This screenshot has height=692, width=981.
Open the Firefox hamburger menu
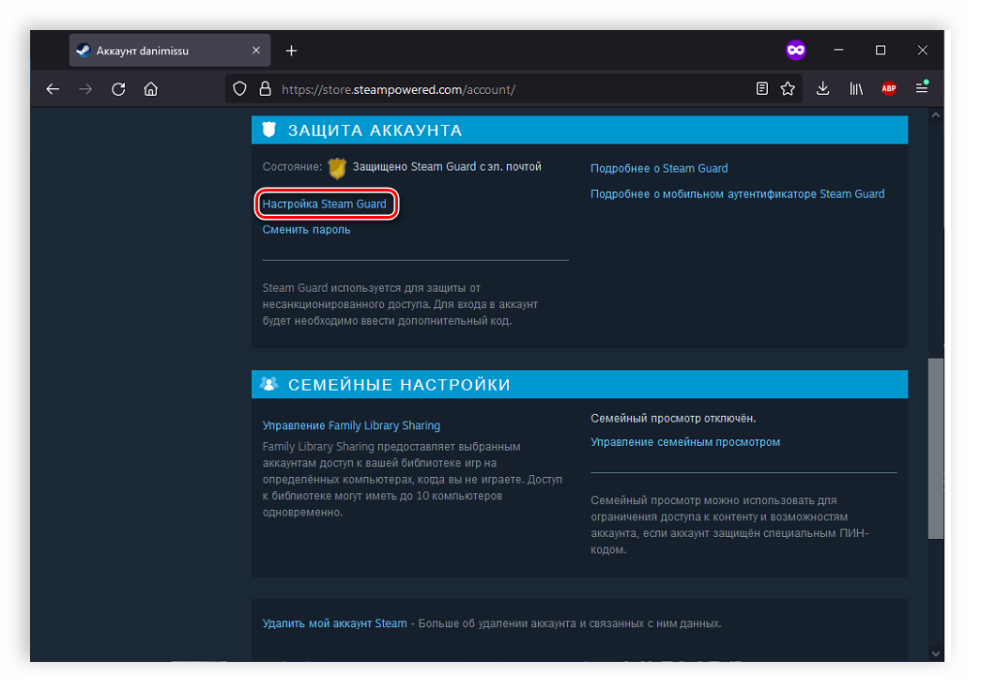922,88
